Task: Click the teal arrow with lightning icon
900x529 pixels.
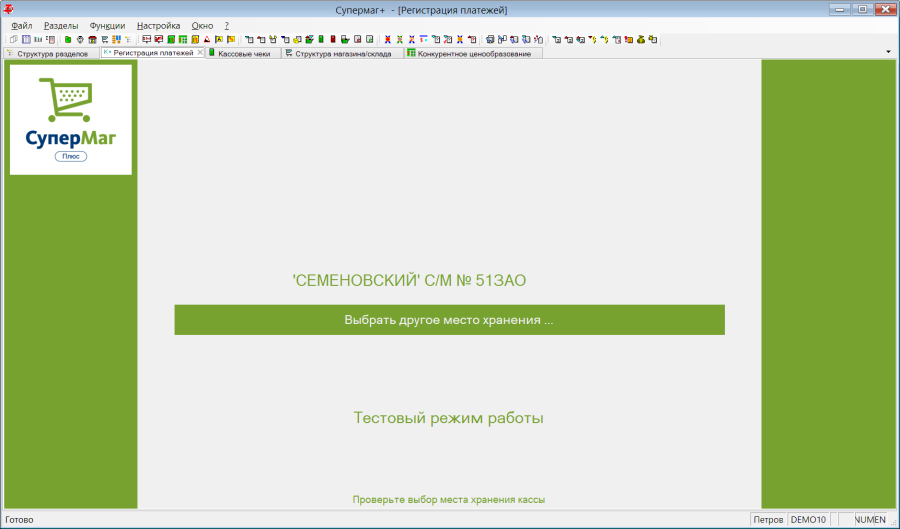Action: (603, 40)
